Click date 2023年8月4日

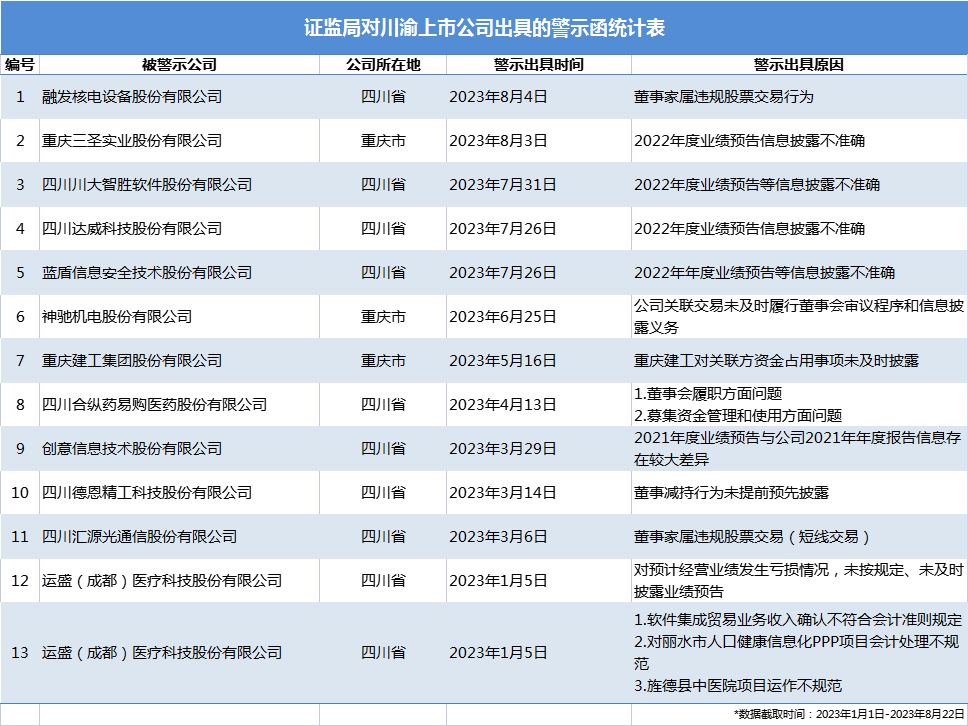(498, 97)
